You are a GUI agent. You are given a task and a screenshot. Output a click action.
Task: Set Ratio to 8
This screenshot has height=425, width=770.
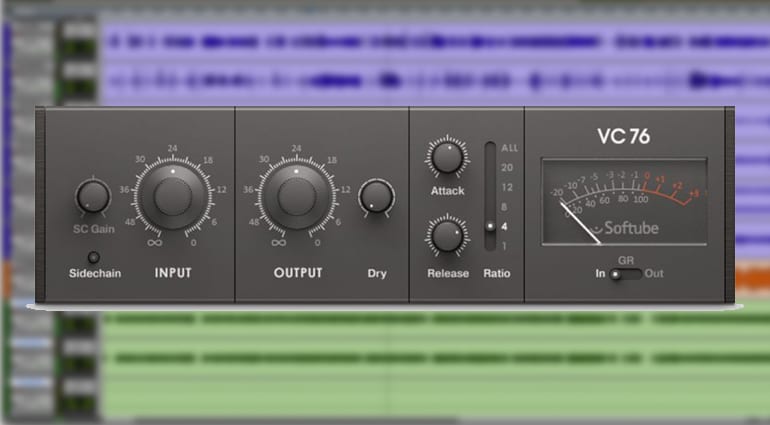(x=504, y=207)
